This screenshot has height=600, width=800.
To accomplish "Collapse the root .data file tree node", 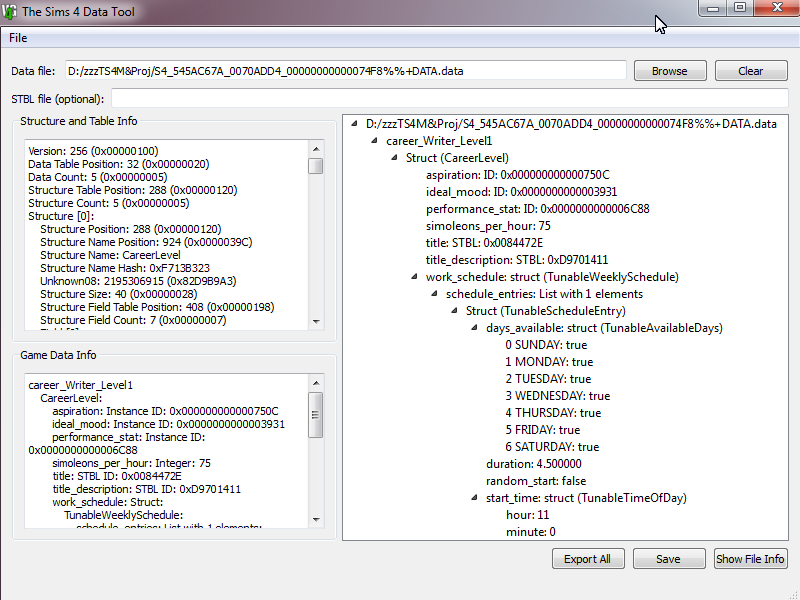I will click(355, 123).
